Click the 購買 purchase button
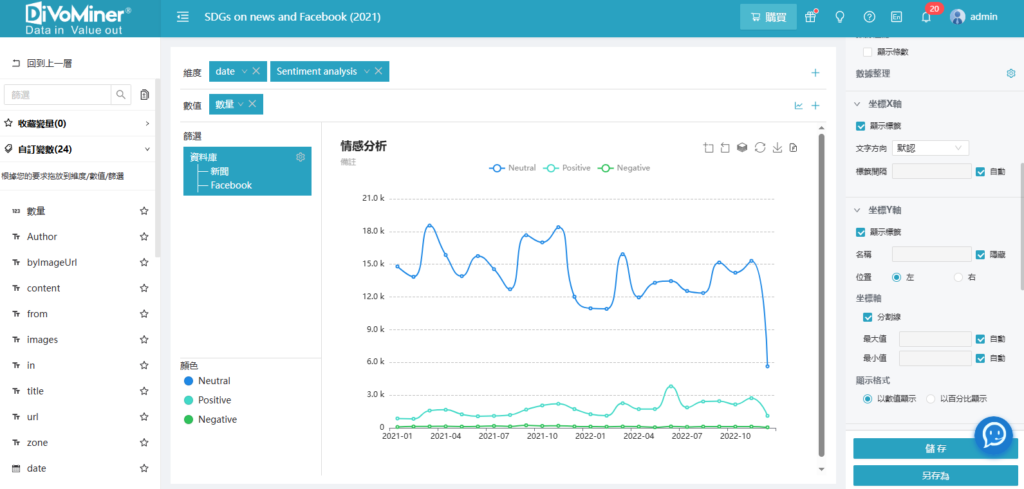Image resolution: width=1024 pixels, height=489 pixels. [x=768, y=17]
